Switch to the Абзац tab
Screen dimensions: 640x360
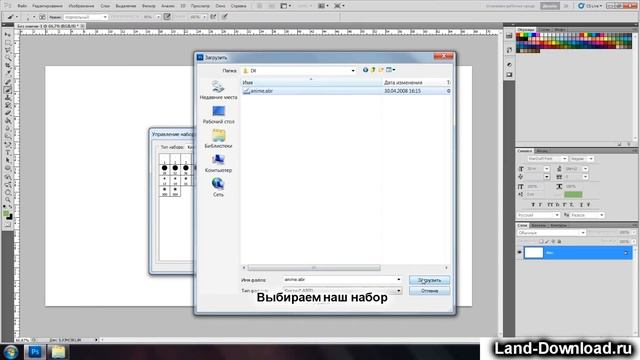(542, 151)
